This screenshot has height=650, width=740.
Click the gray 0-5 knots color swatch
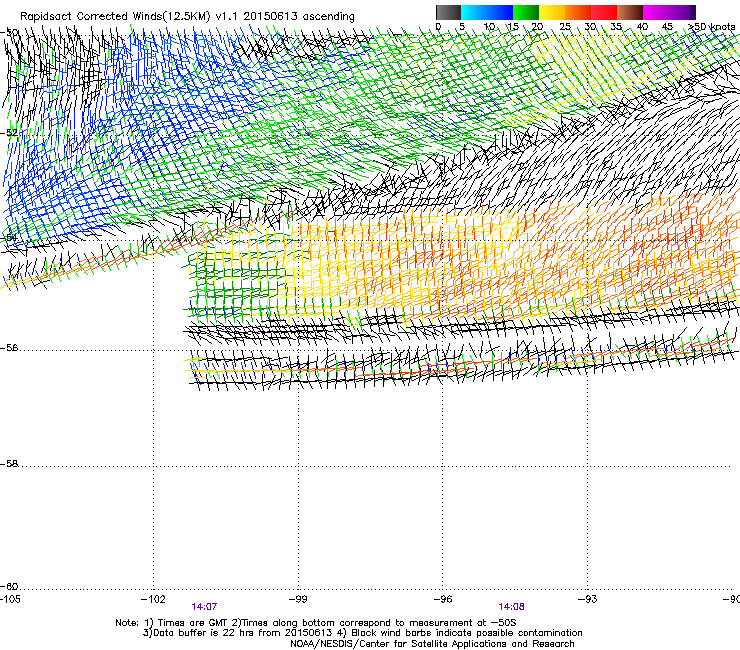[448, 12]
